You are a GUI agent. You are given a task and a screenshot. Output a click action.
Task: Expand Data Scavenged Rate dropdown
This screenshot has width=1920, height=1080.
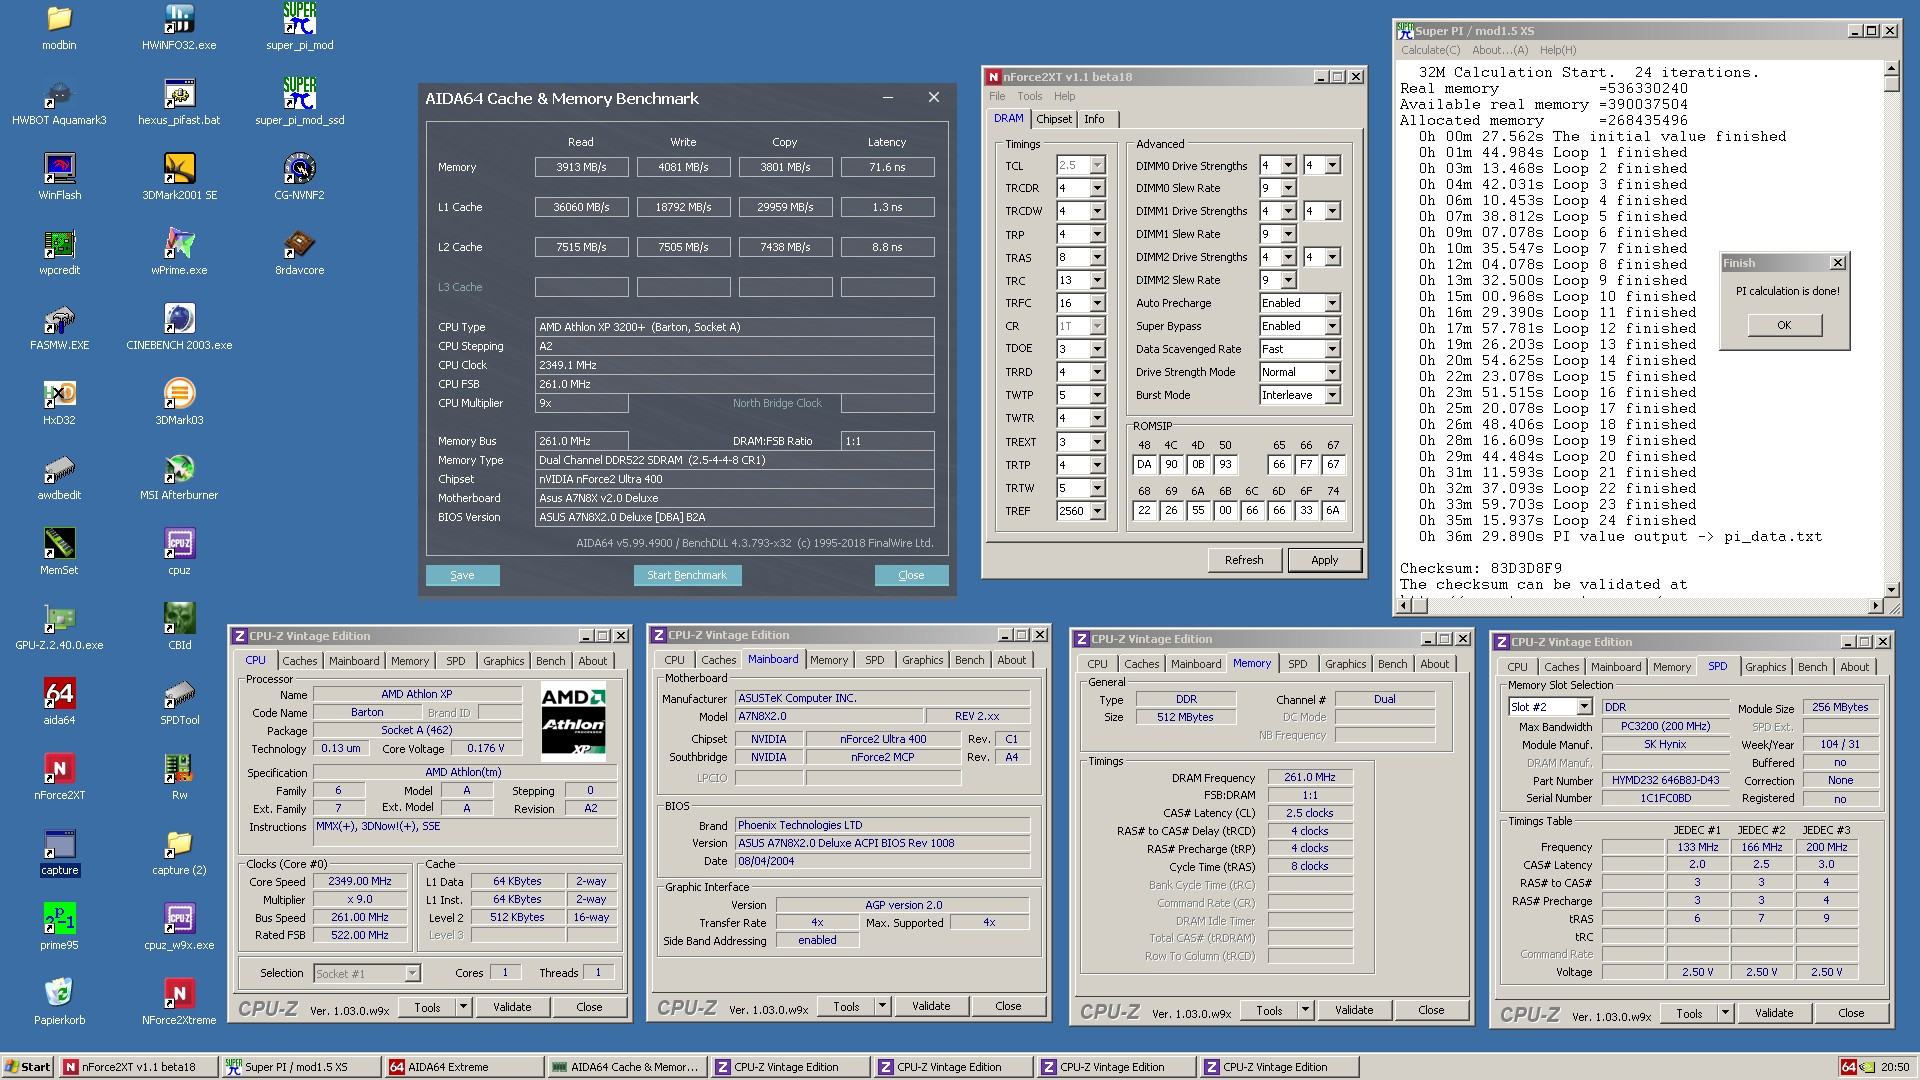click(1332, 349)
